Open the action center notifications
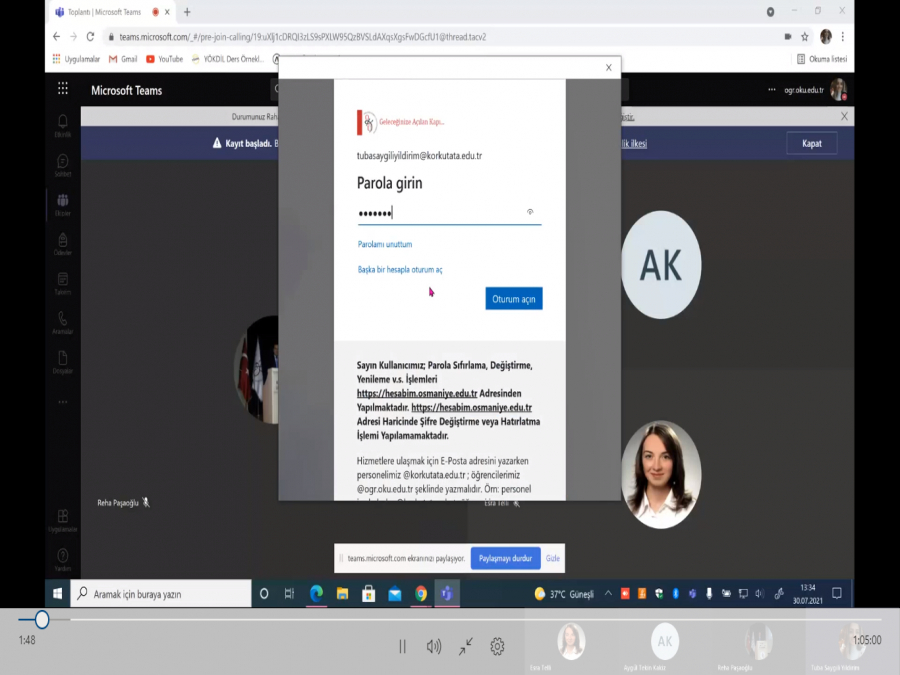 tap(837, 593)
